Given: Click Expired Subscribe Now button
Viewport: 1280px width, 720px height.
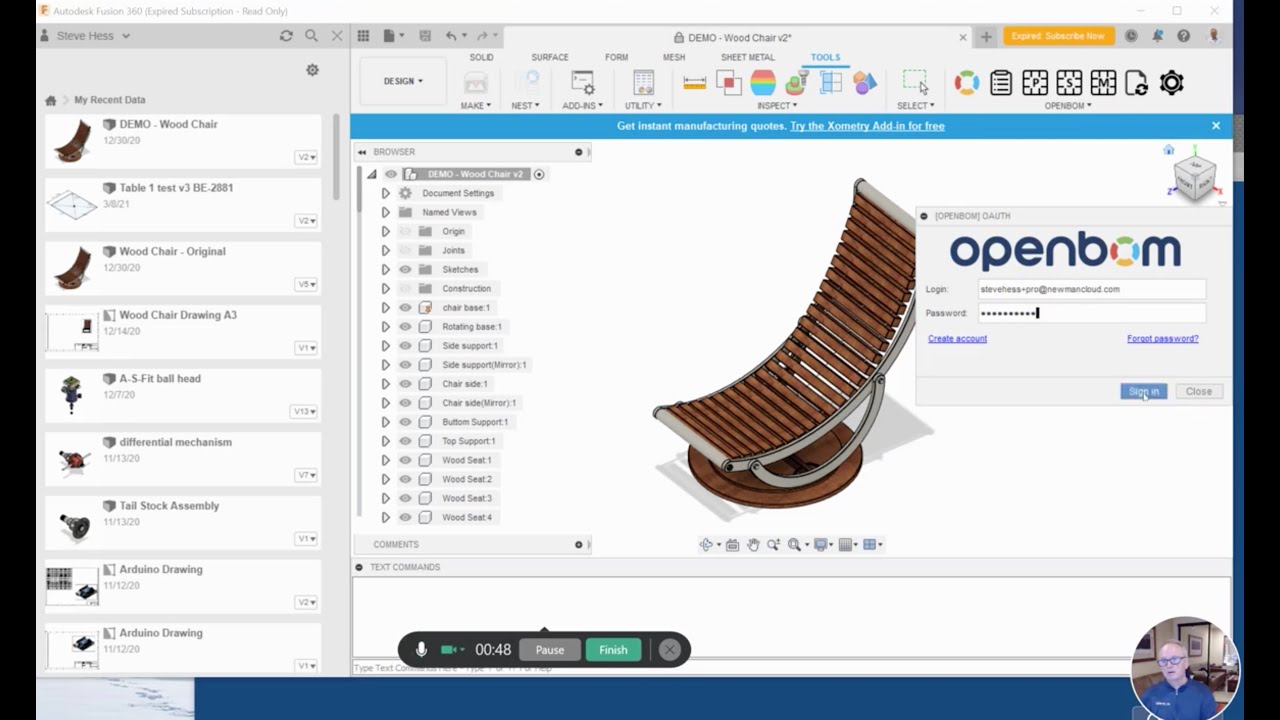Looking at the screenshot, I should tap(1058, 36).
